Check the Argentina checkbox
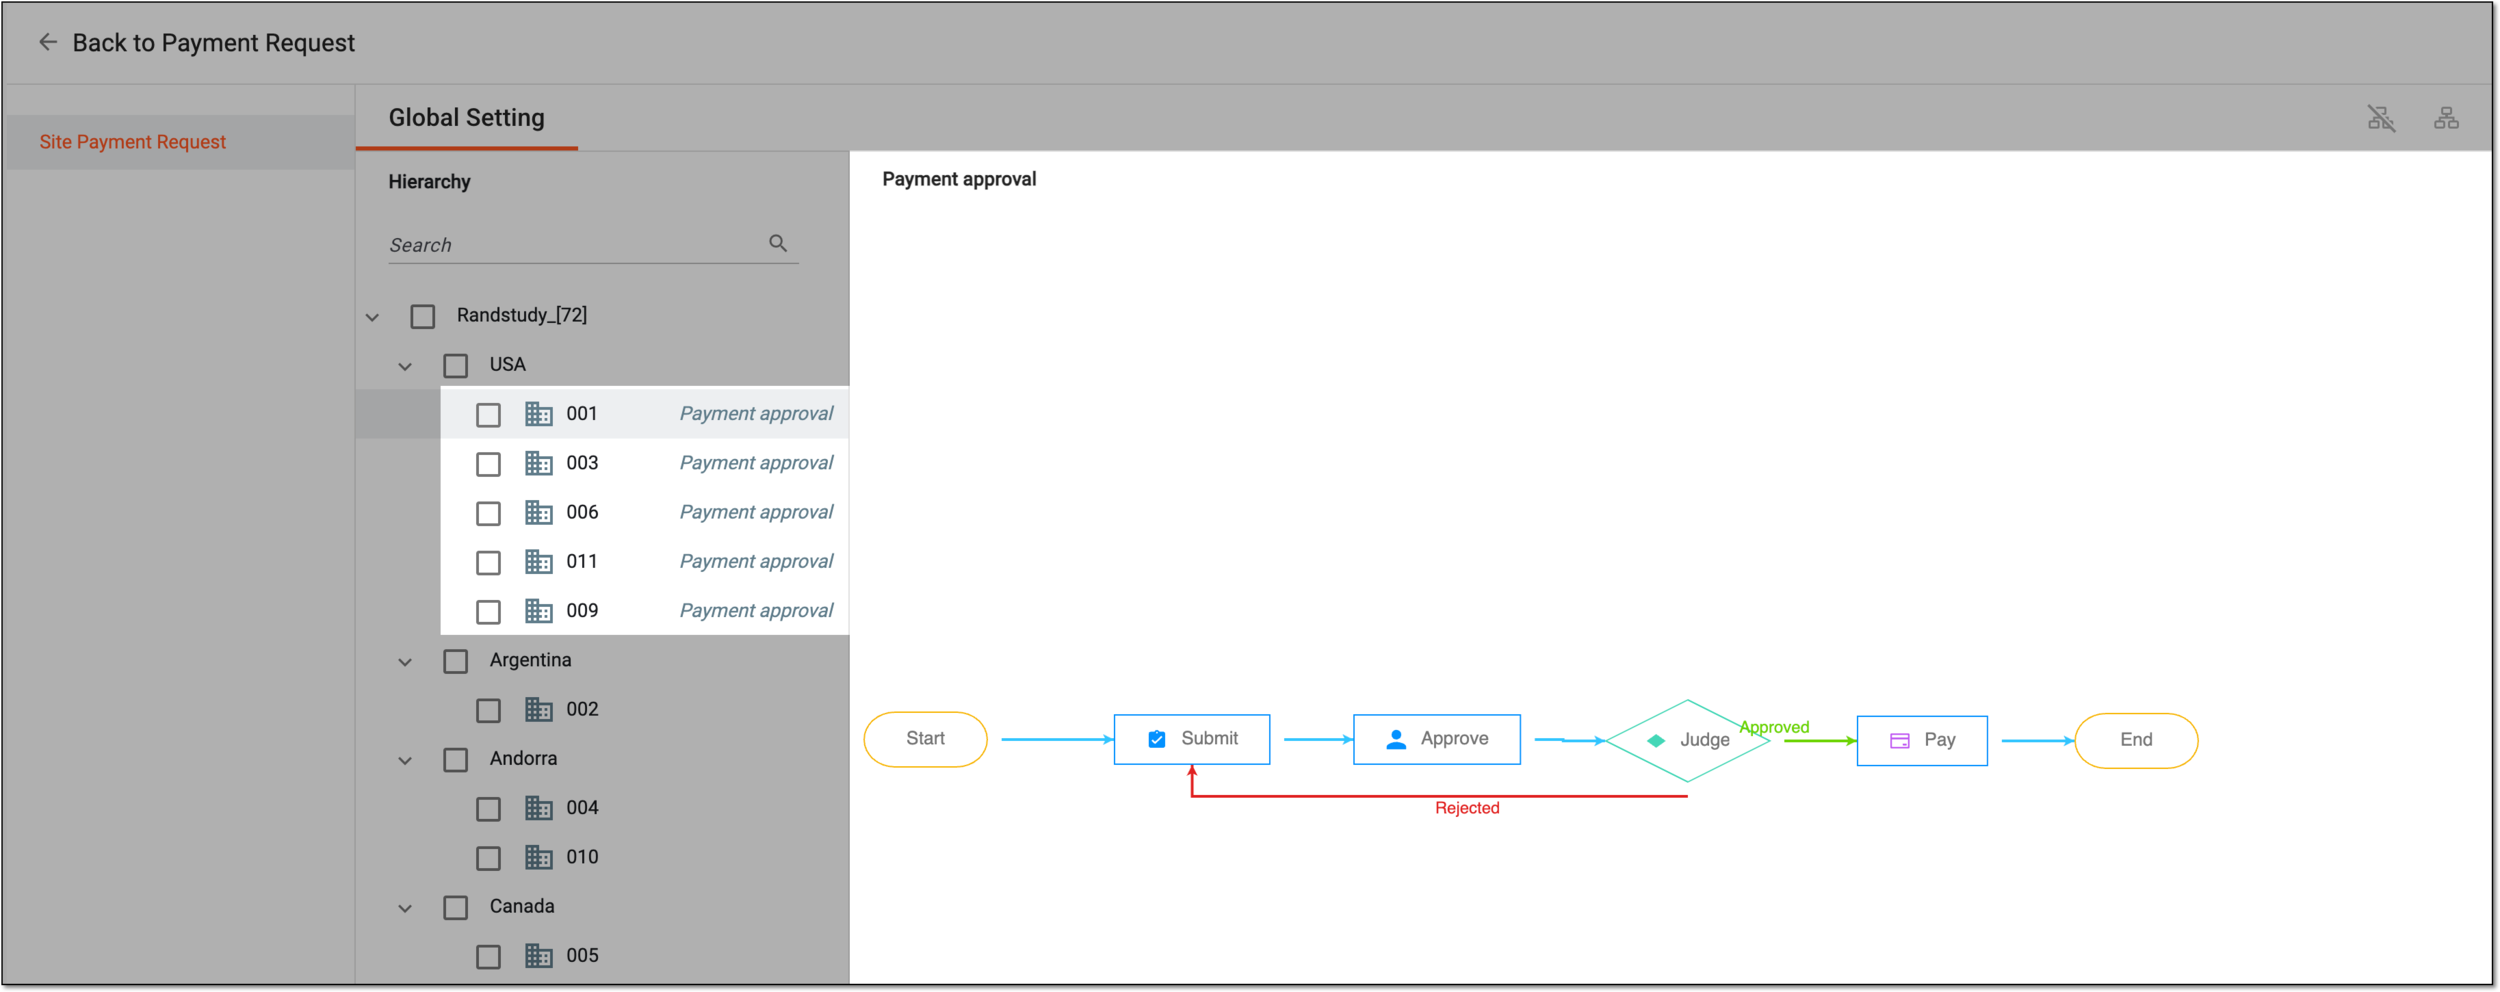This screenshot has width=2500, height=992. [456, 661]
